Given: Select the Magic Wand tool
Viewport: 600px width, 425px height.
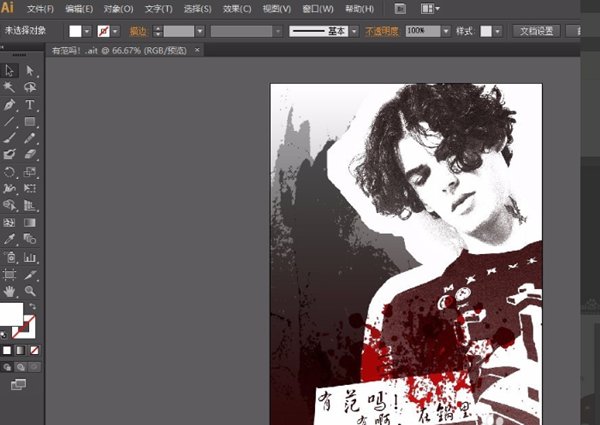Looking at the screenshot, I should click(9, 88).
